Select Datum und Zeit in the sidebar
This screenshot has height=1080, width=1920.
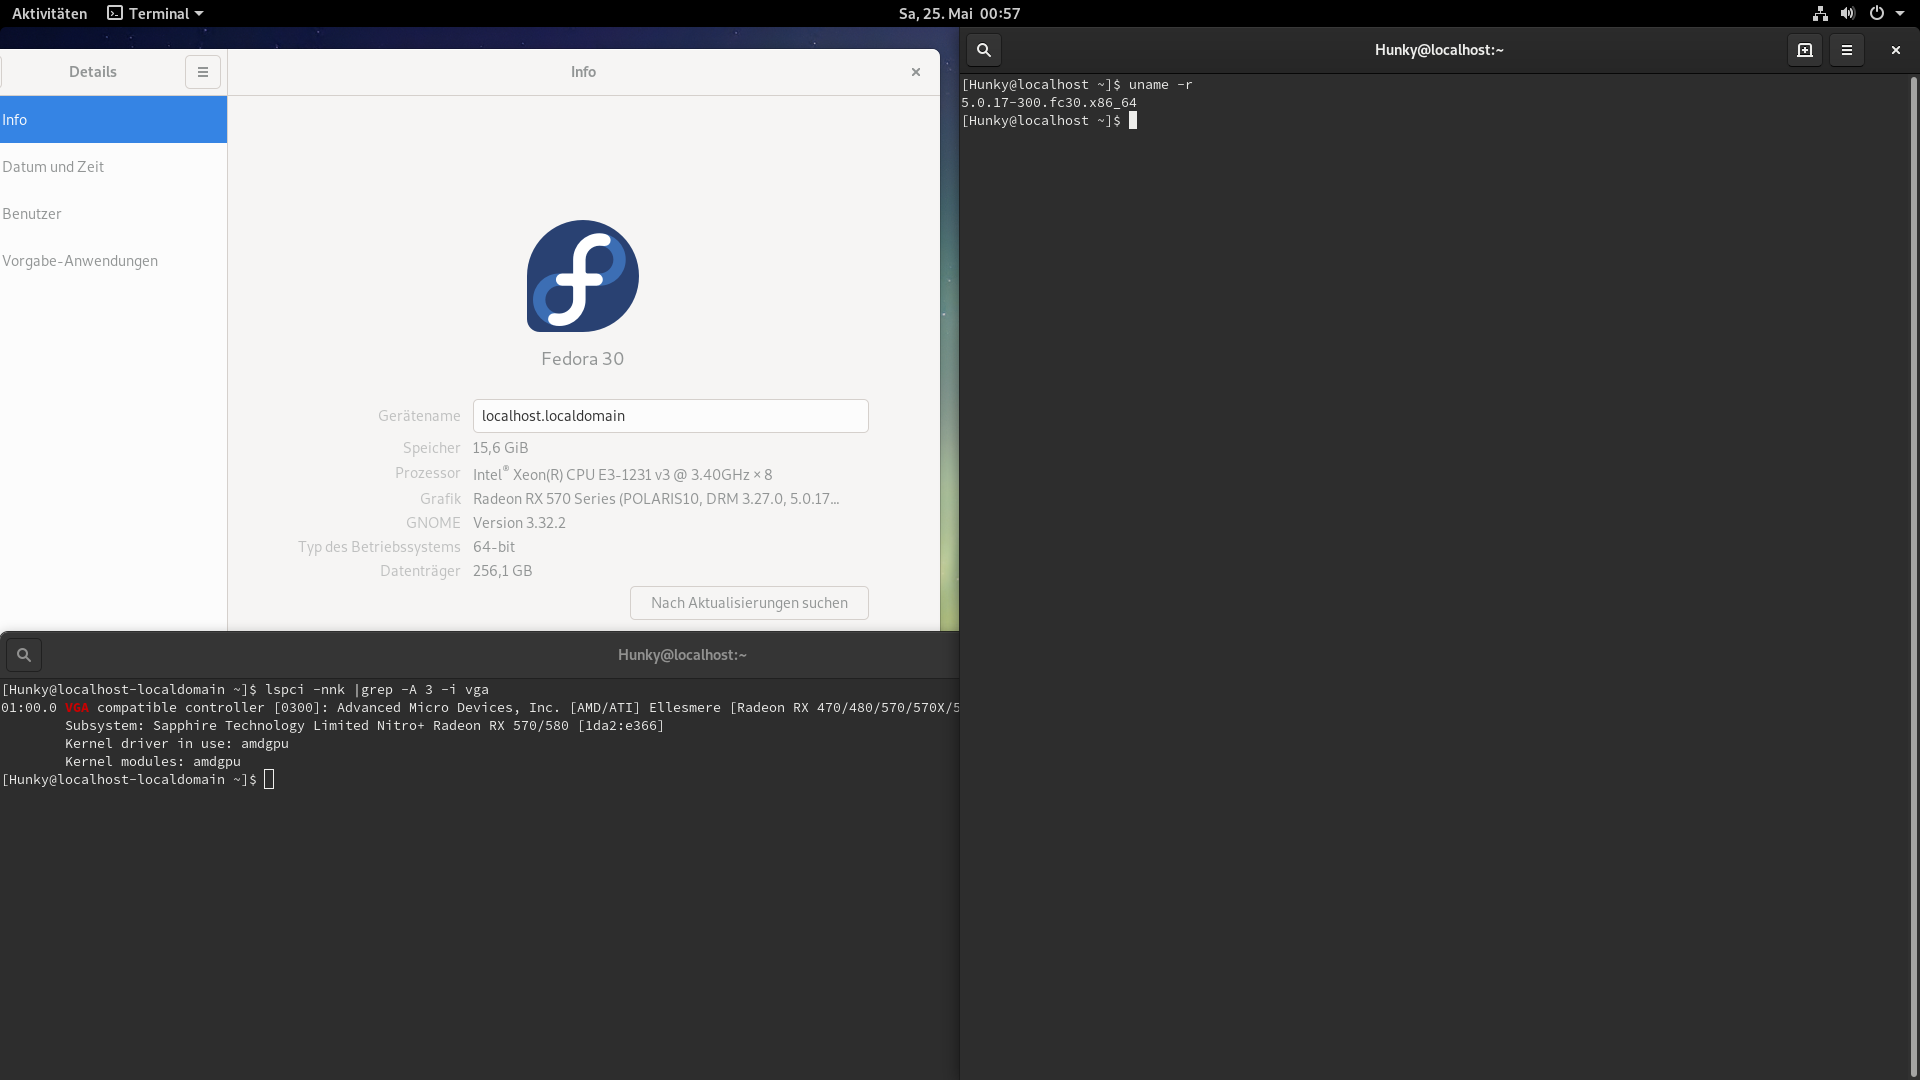click(x=53, y=167)
